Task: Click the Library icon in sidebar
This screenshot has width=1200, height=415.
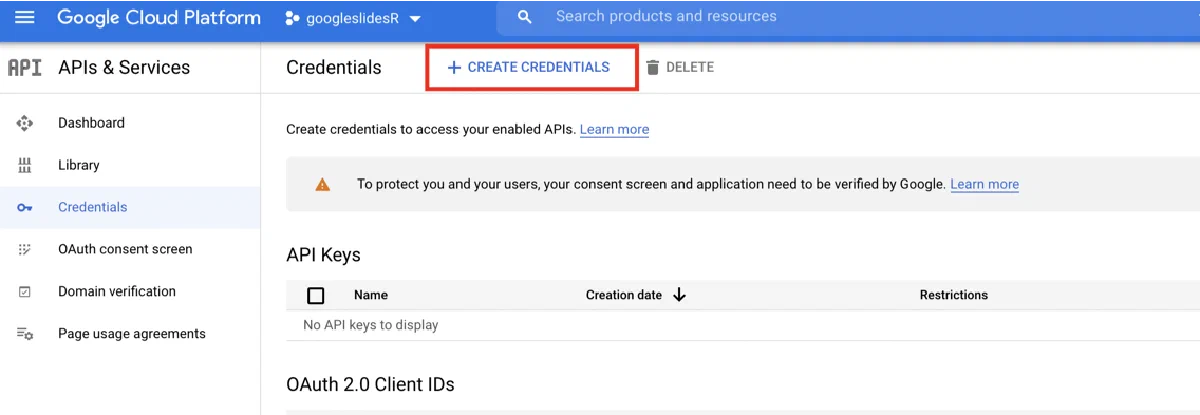Action: click(25, 165)
